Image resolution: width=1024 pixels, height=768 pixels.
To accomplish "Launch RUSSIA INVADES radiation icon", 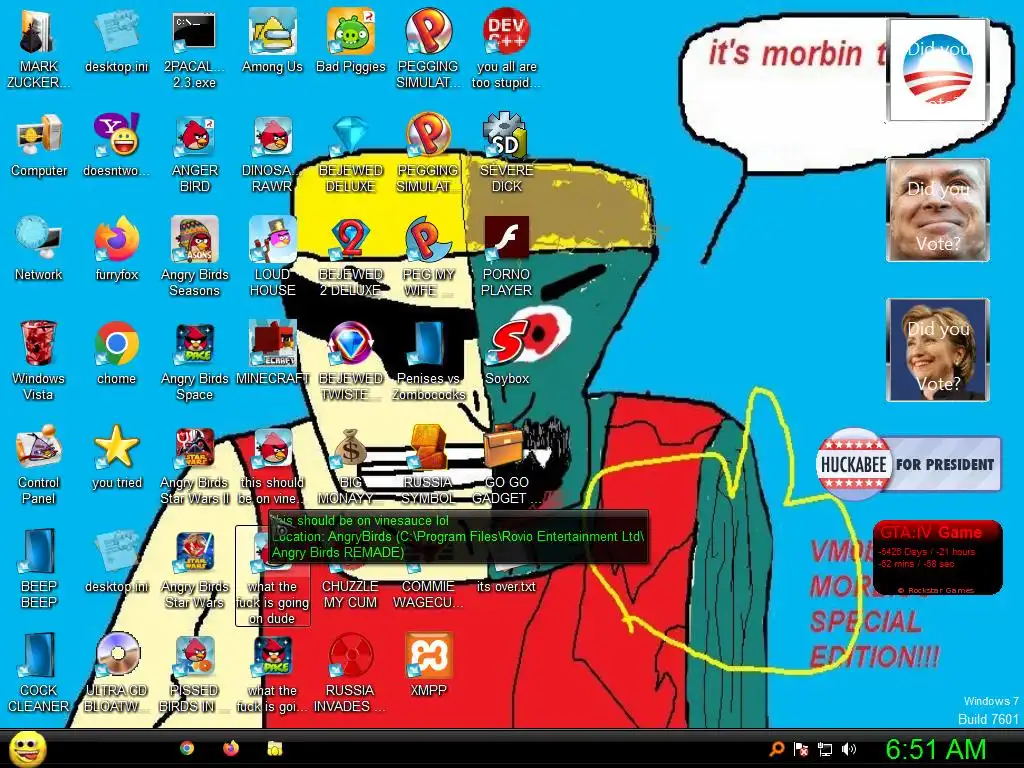I will tap(351, 673).
